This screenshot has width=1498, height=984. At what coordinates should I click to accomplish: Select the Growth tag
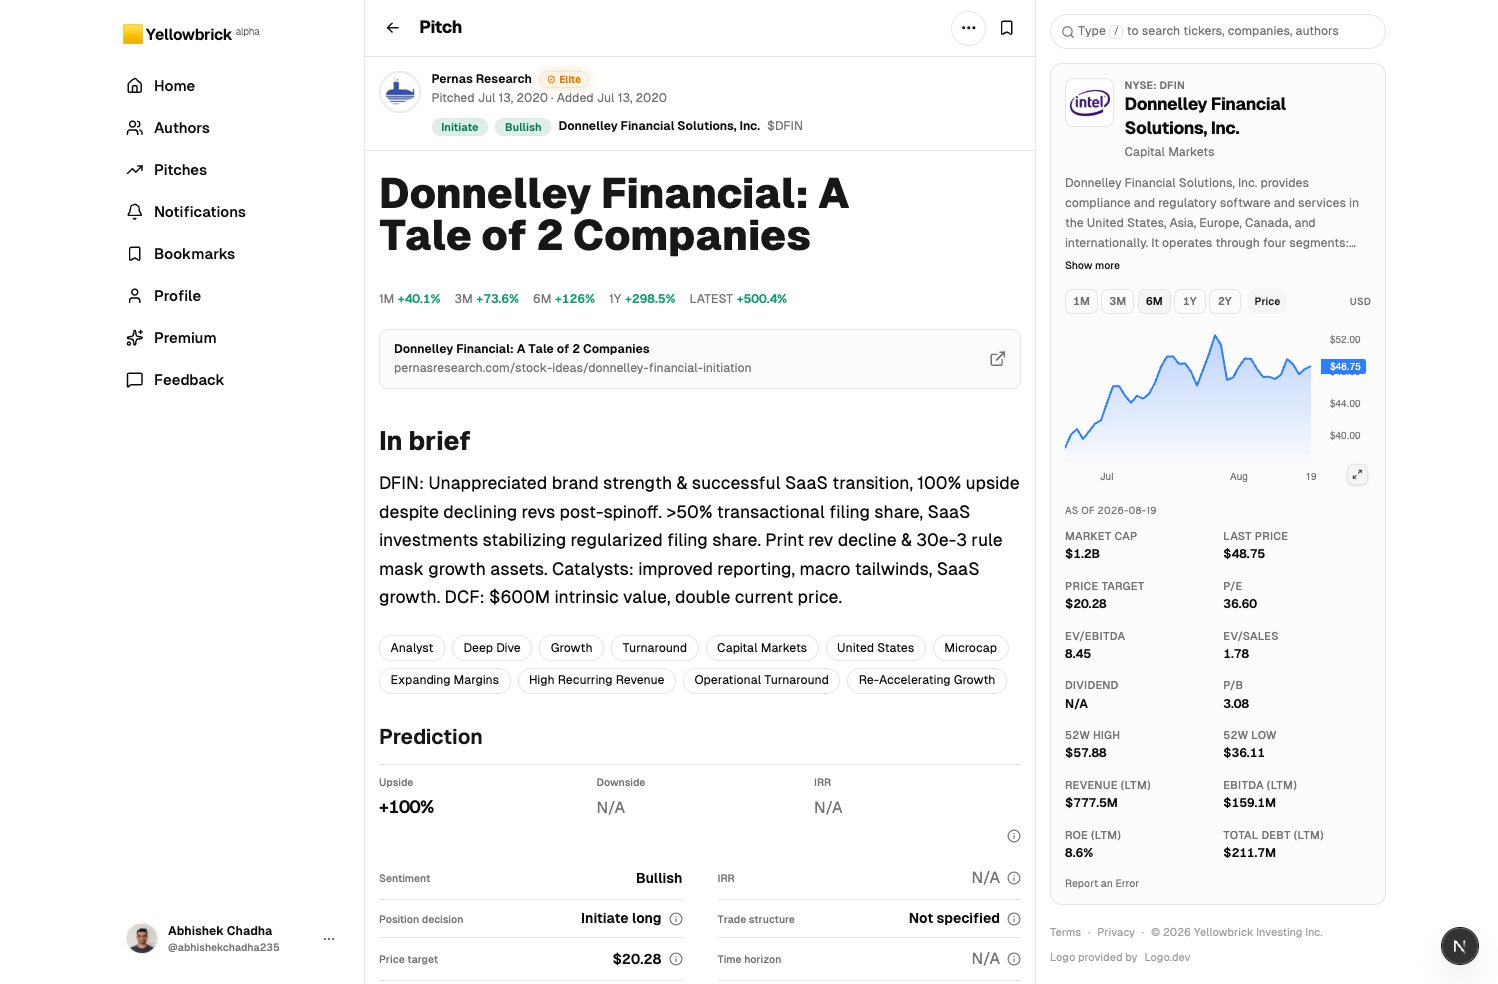tap(572, 648)
